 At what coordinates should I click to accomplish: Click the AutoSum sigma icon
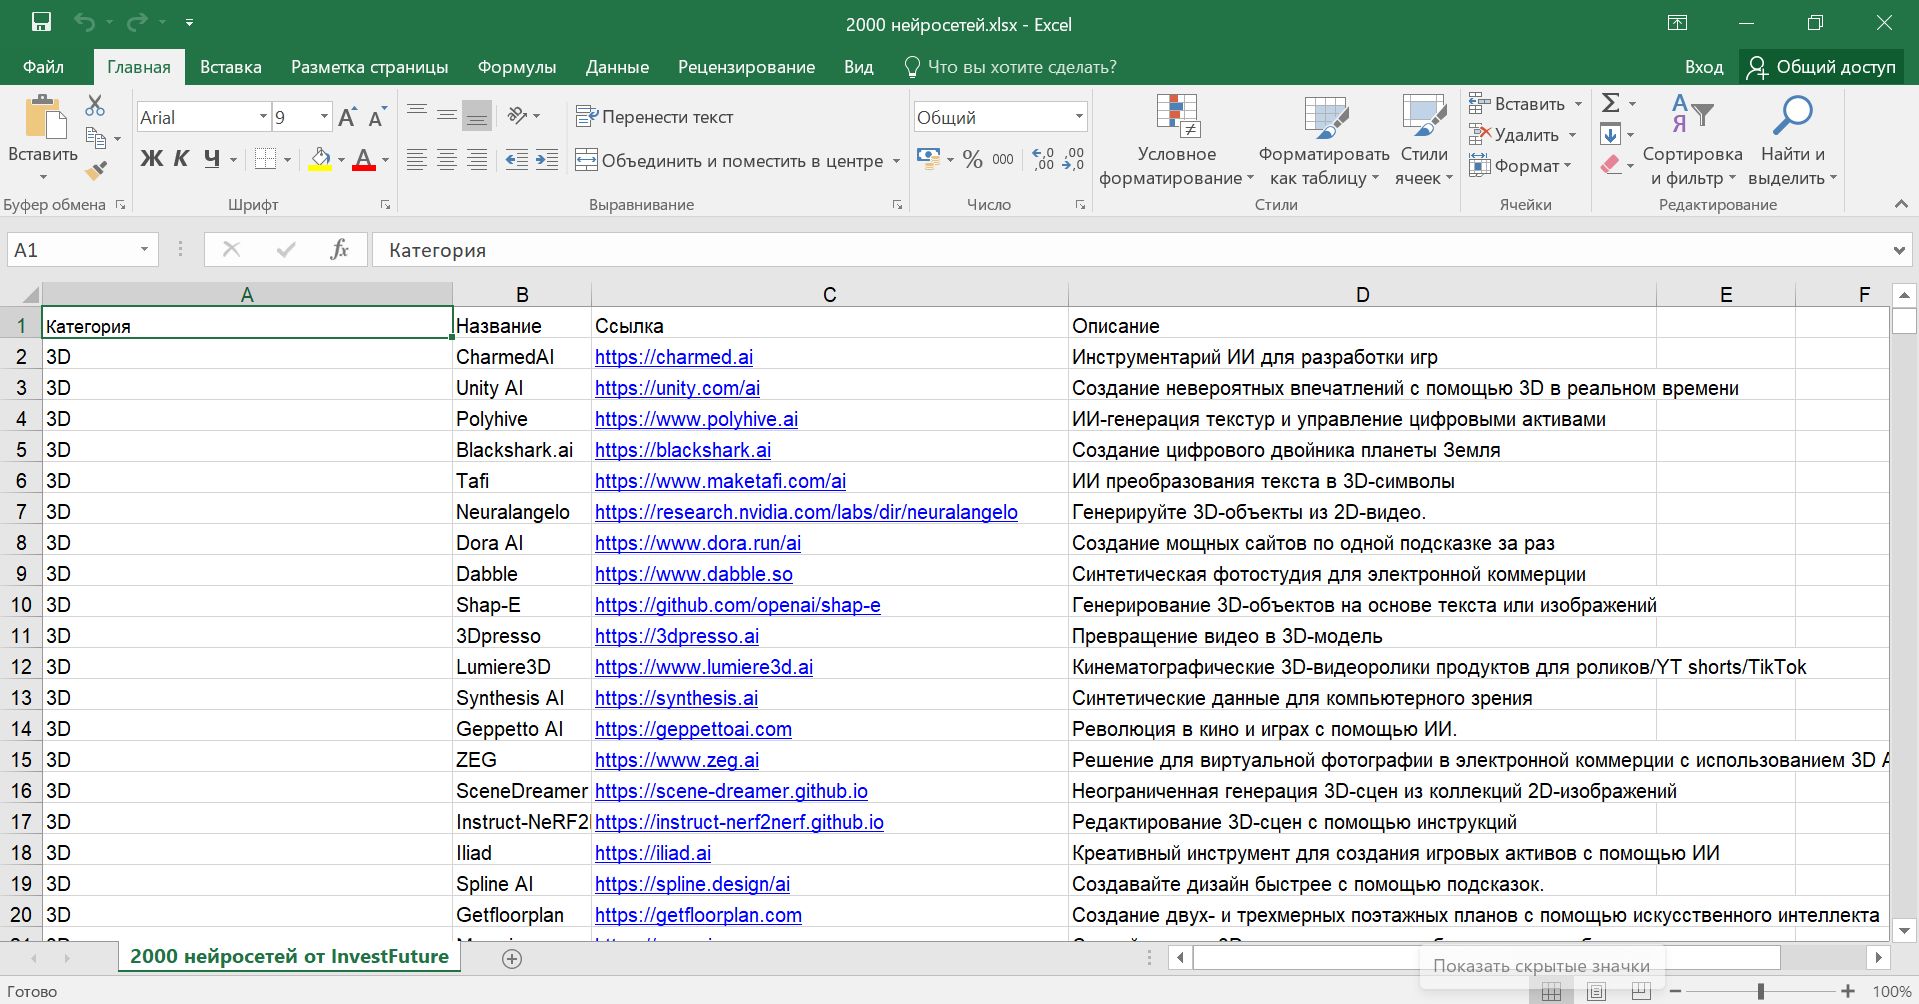1611,103
